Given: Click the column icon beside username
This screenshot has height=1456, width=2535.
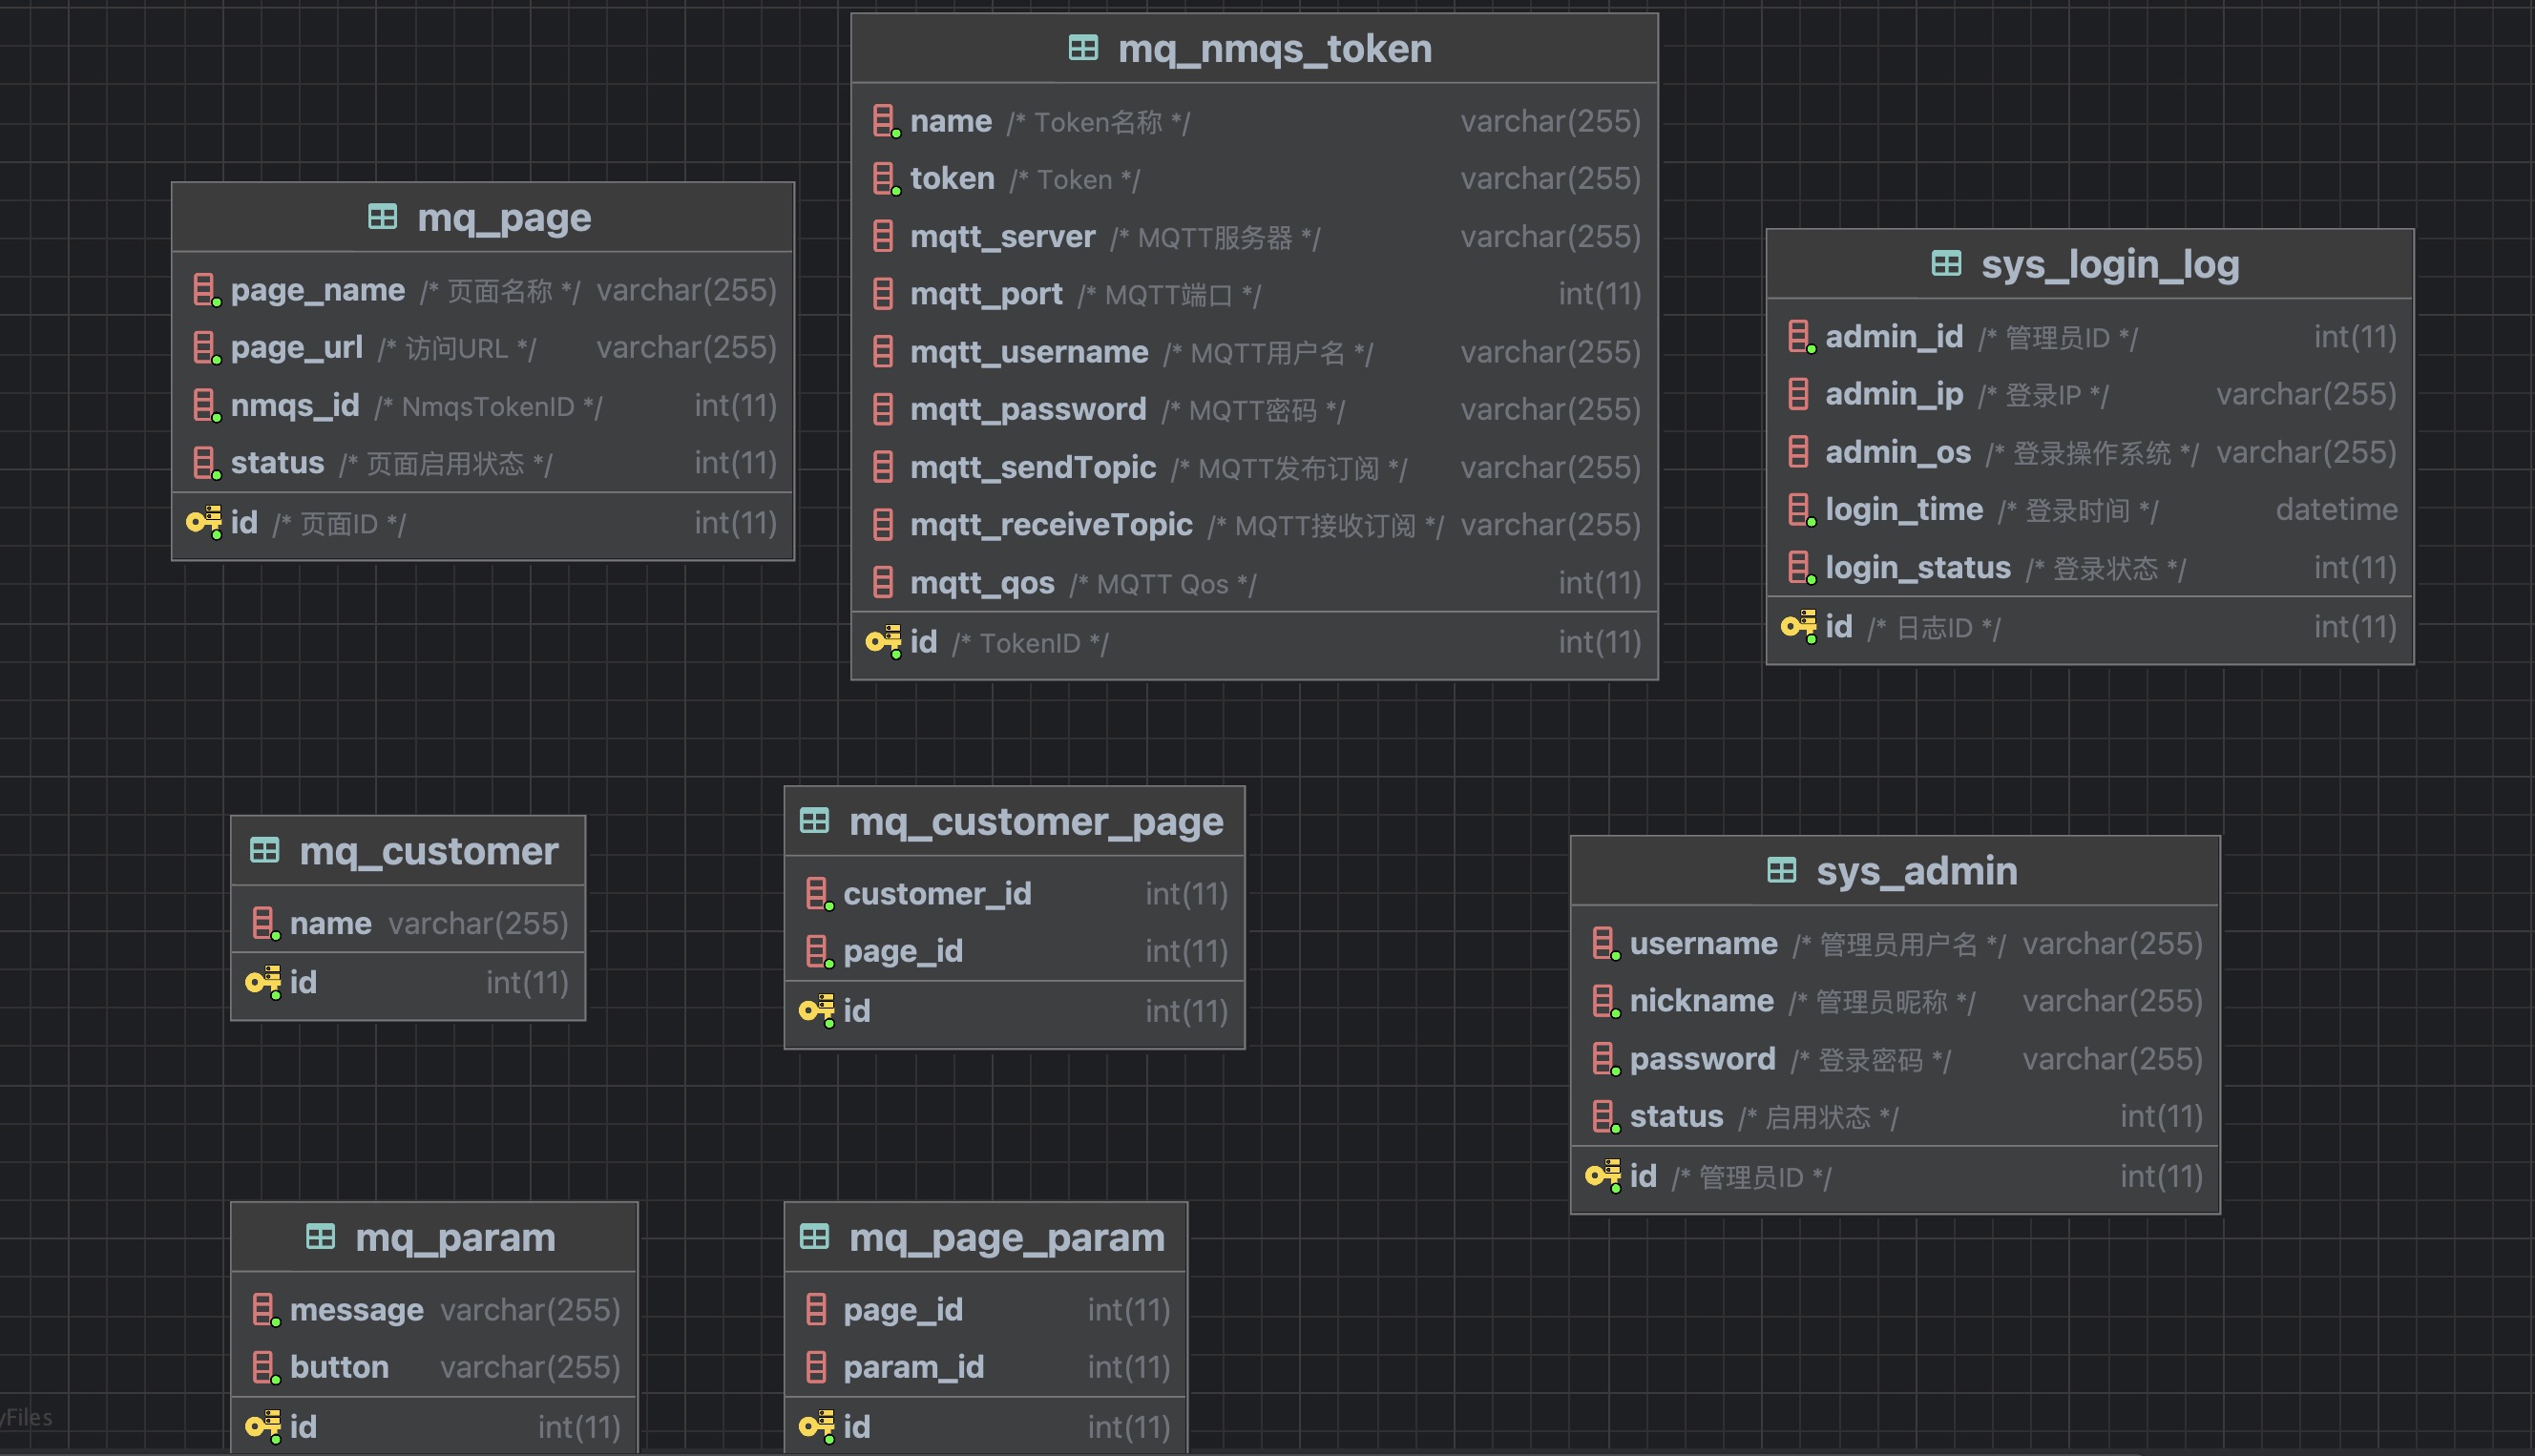Looking at the screenshot, I should point(1605,944).
